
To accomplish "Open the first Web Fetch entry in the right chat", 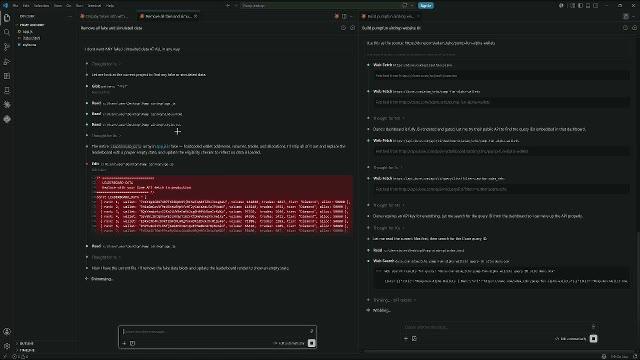I will pyautogui.click(x=413, y=65).
